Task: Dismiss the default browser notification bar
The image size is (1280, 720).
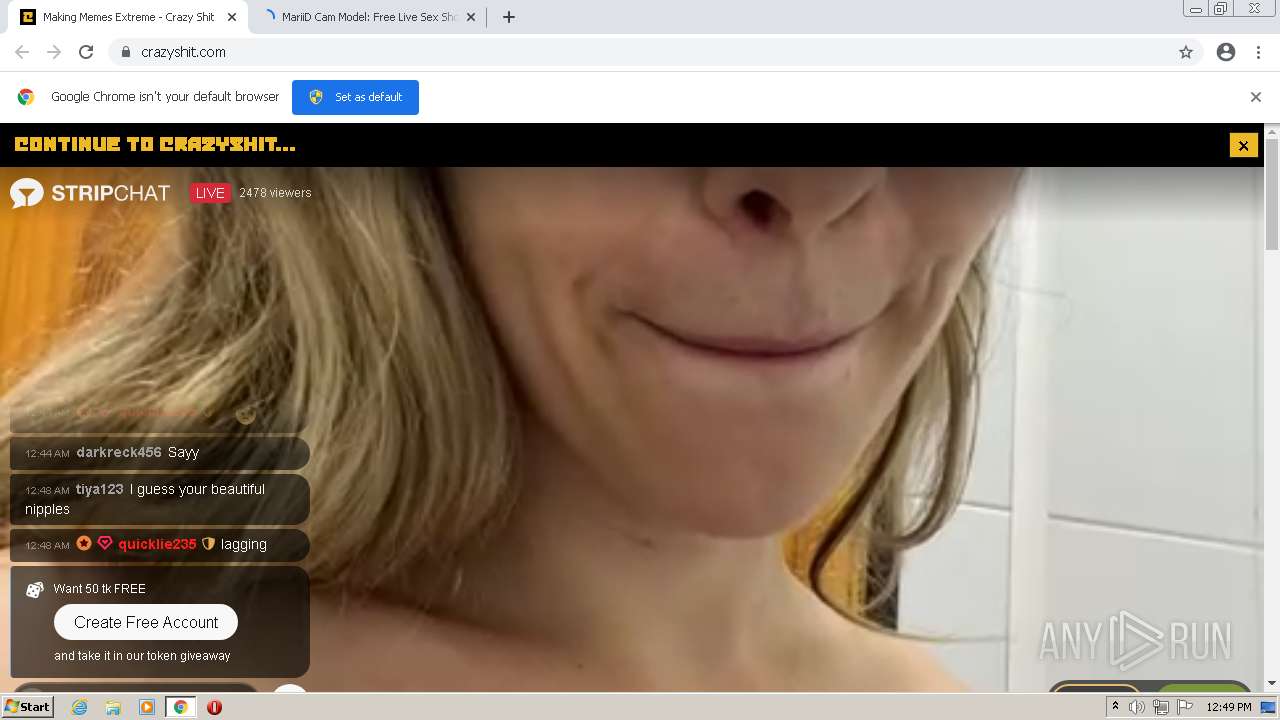Action: [x=1255, y=97]
